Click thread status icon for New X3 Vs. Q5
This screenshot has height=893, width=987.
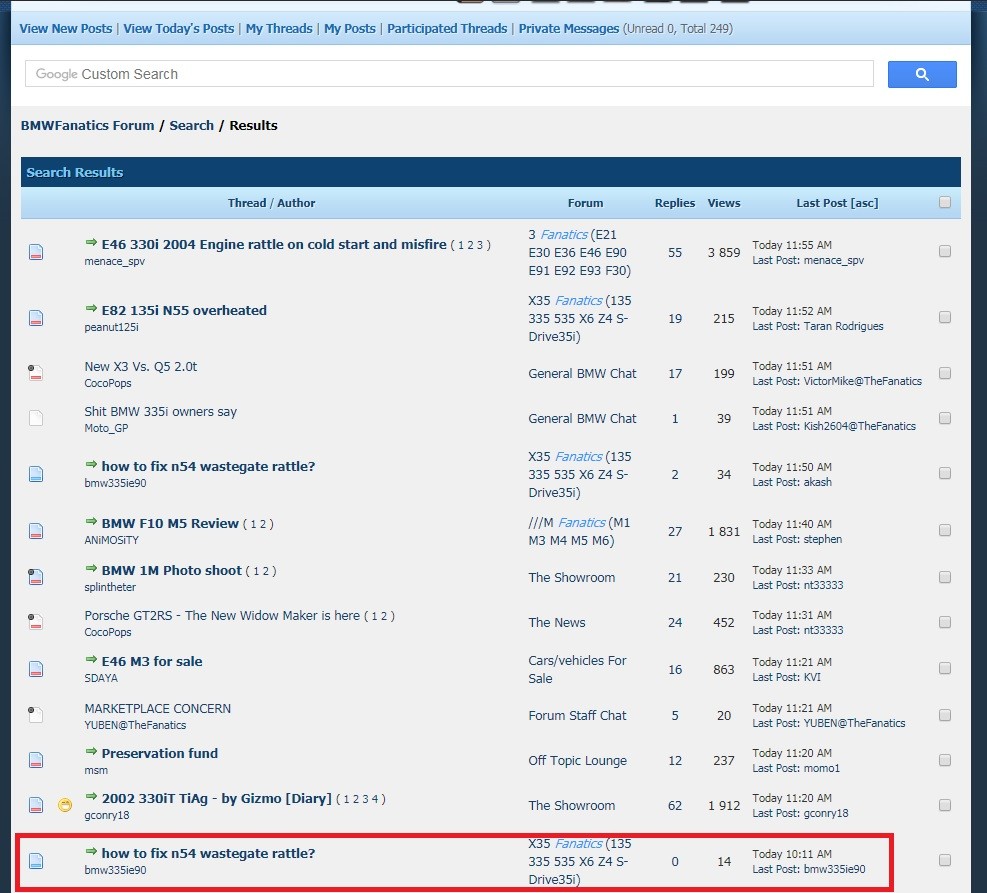[x=36, y=374]
